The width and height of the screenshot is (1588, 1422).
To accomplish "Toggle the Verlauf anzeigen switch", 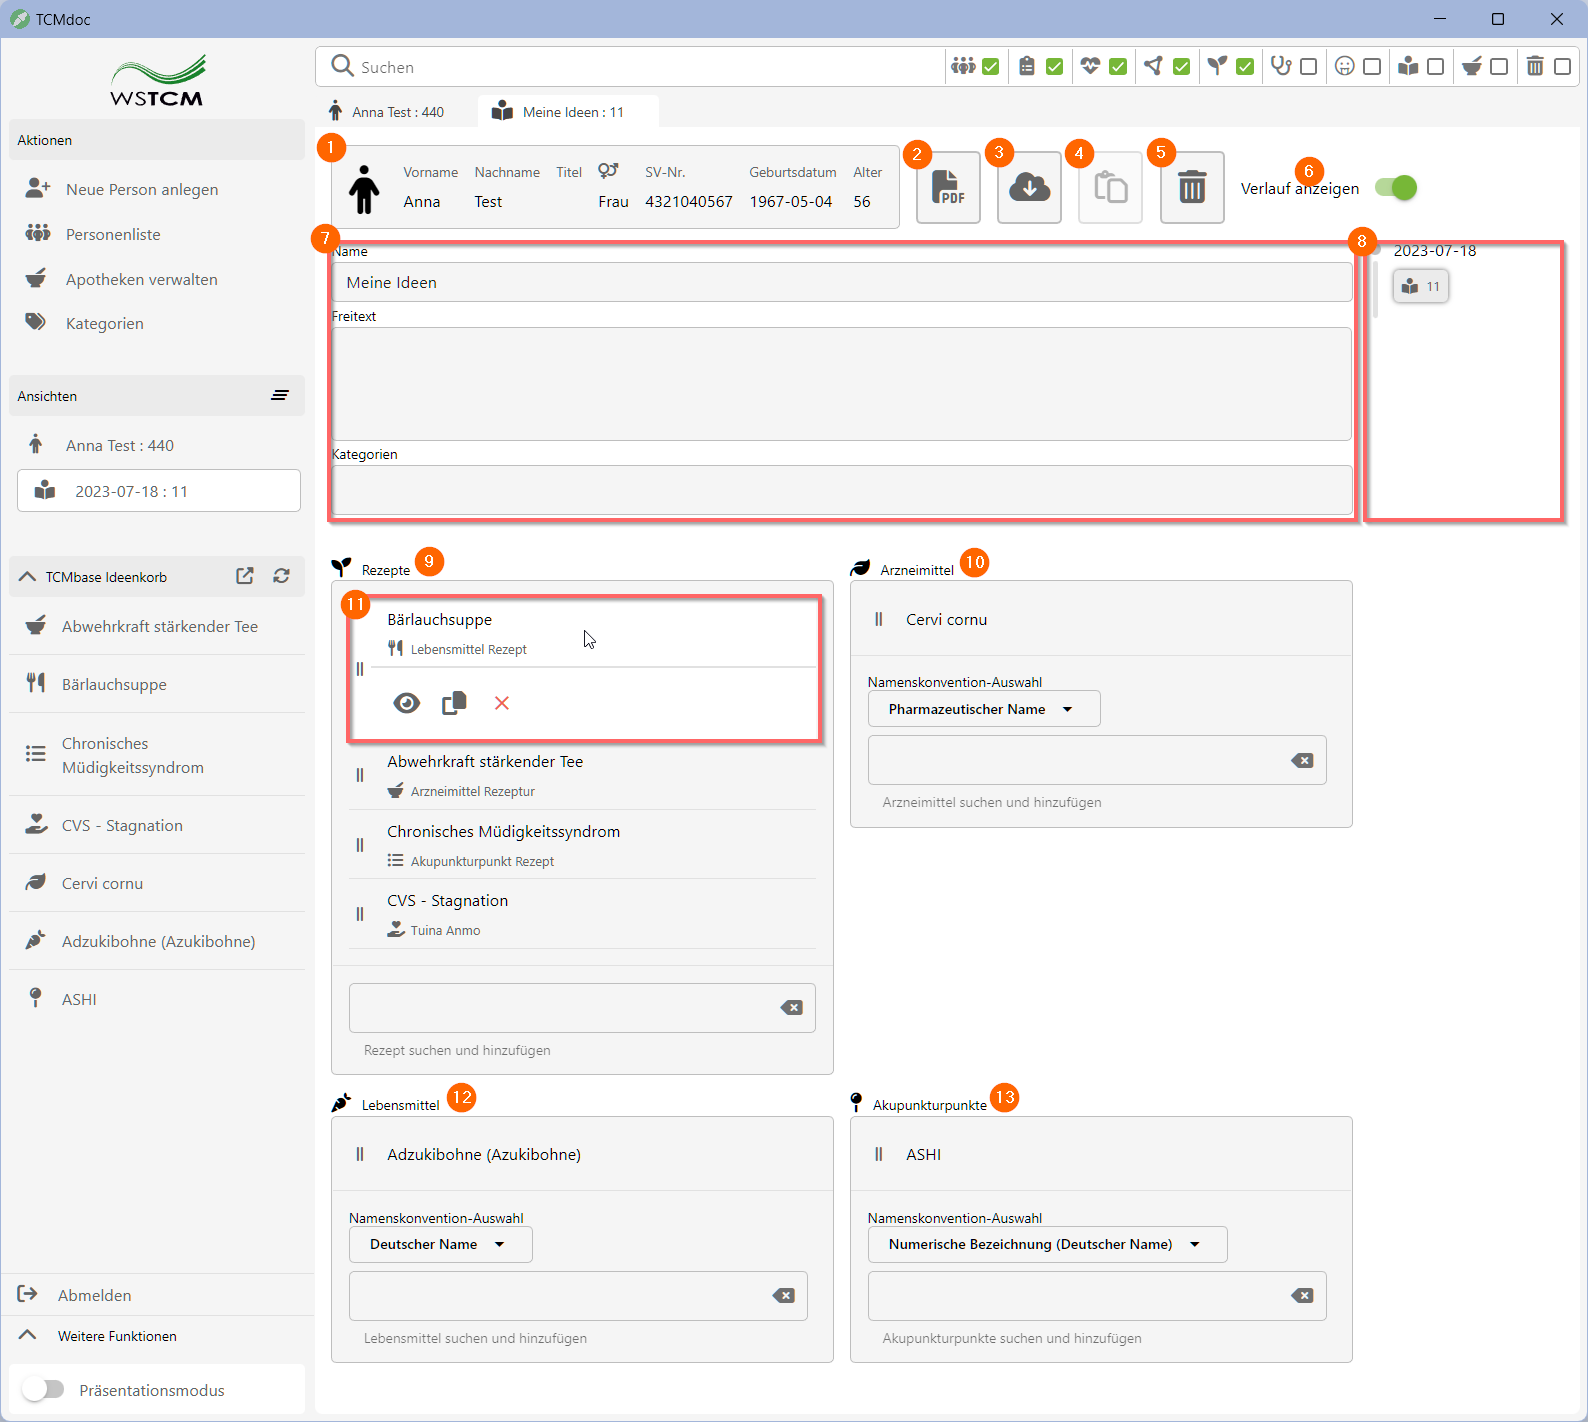I will (x=1395, y=187).
